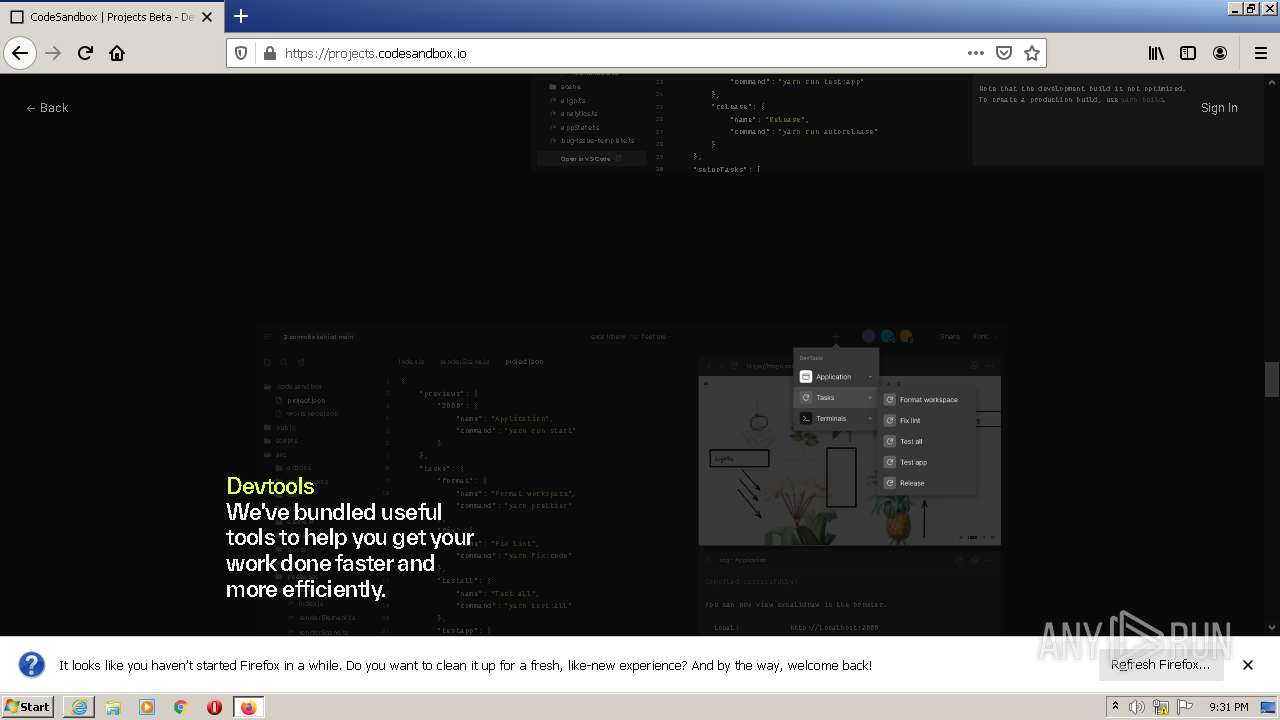Open the Firefox hamburger menu
1280x720 pixels.
[1260, 53]
